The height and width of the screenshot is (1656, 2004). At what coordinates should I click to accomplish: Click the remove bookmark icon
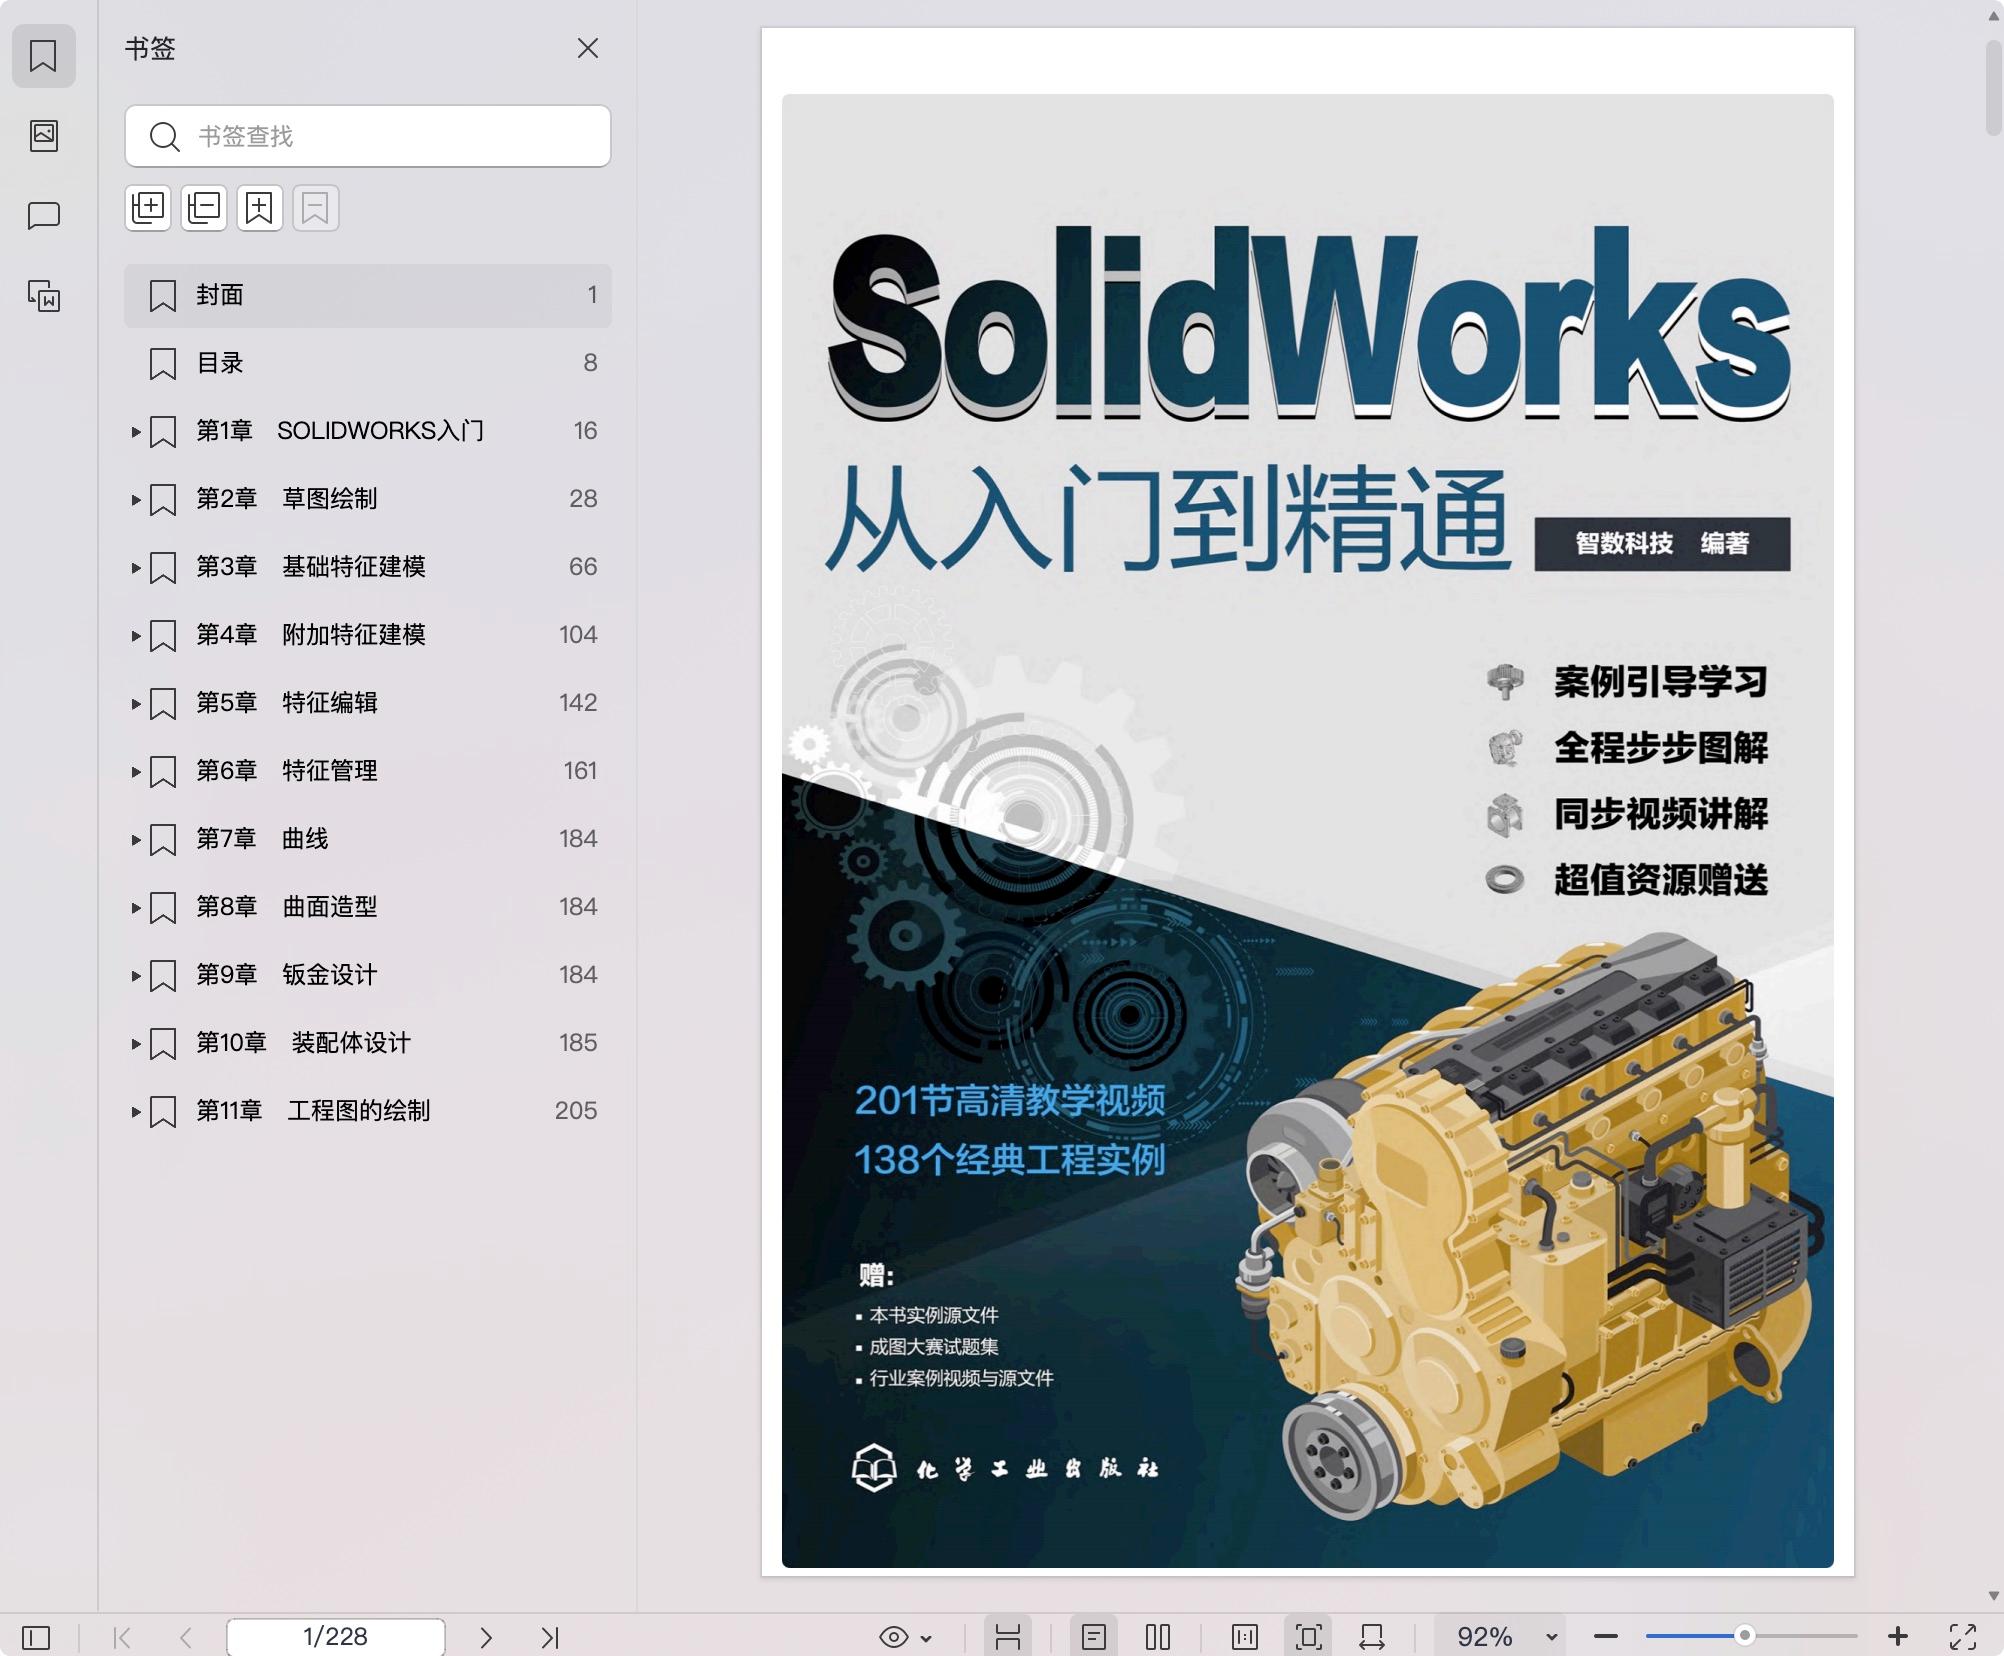(x=316, y=208)
